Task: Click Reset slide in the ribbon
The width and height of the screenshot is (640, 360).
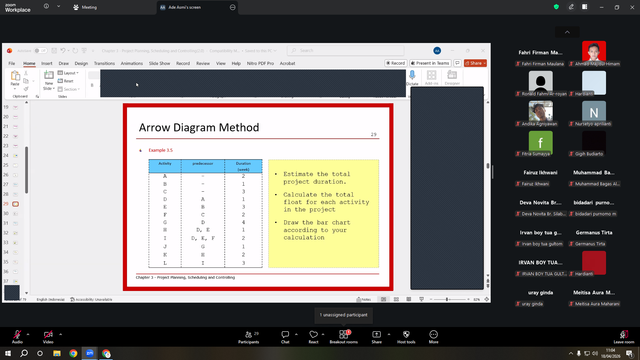Action: pyautogui.click(x=66, y=81)
